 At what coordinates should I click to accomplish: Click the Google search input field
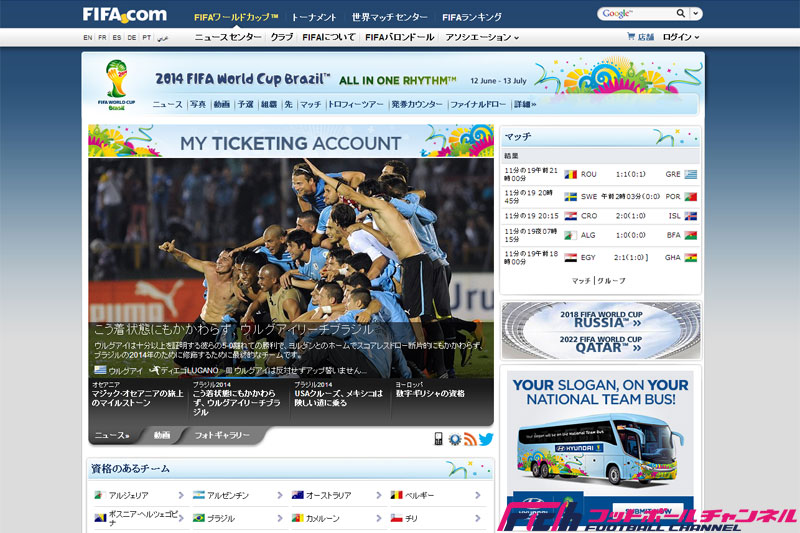click(636, 14)
